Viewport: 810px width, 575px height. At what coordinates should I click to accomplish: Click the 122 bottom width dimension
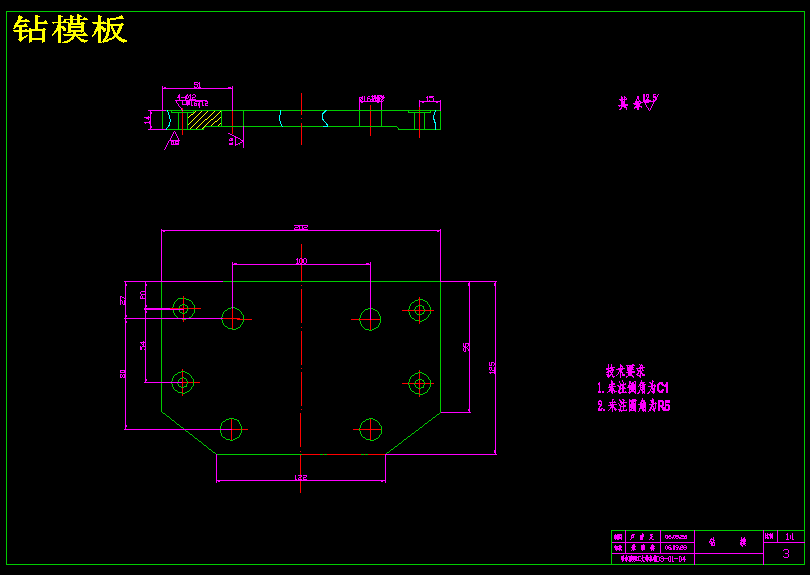[x=301, y=477]
